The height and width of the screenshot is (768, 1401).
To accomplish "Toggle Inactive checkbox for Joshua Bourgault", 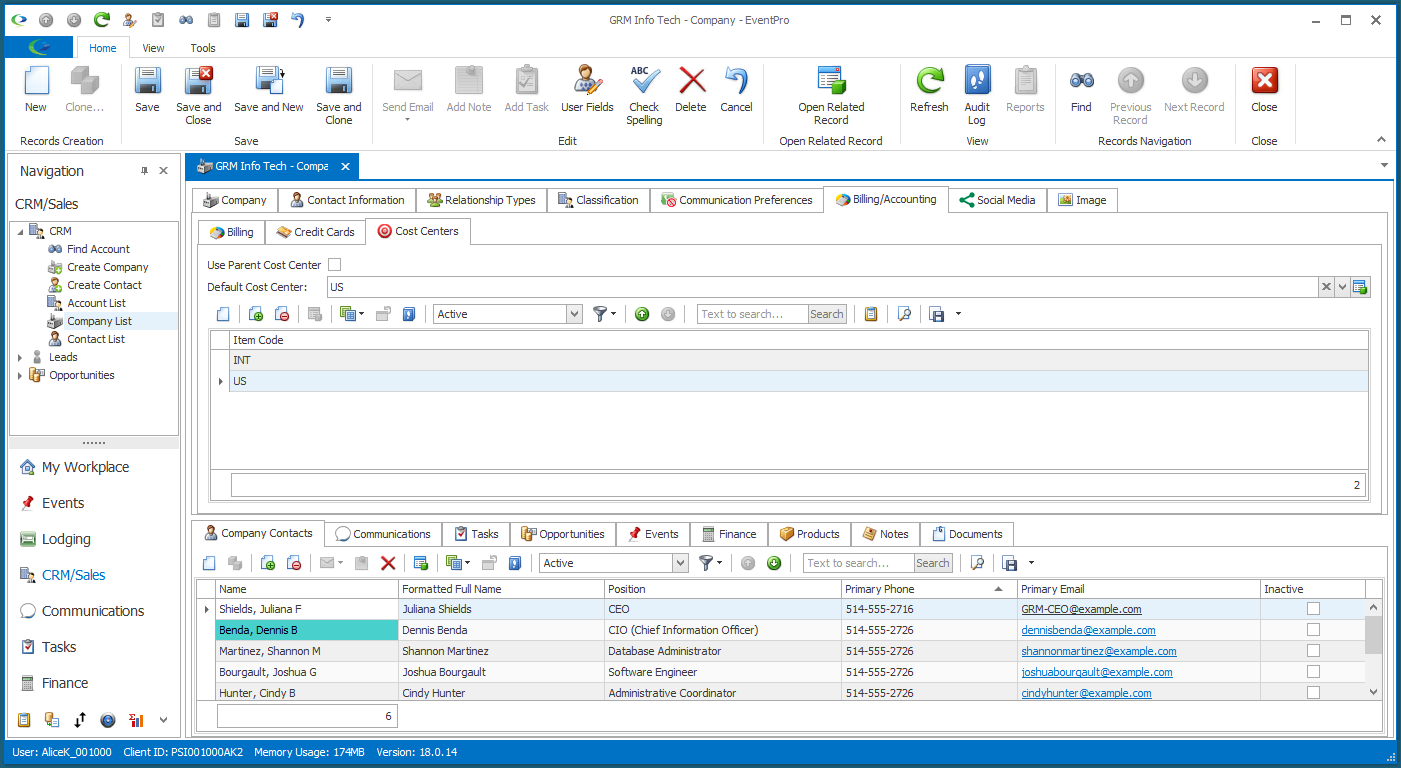I will pyautogui.click(x=1313, y=671).
